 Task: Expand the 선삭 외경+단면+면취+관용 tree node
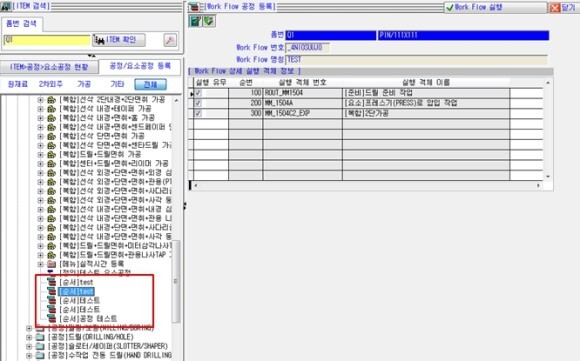tap(40, 182)
